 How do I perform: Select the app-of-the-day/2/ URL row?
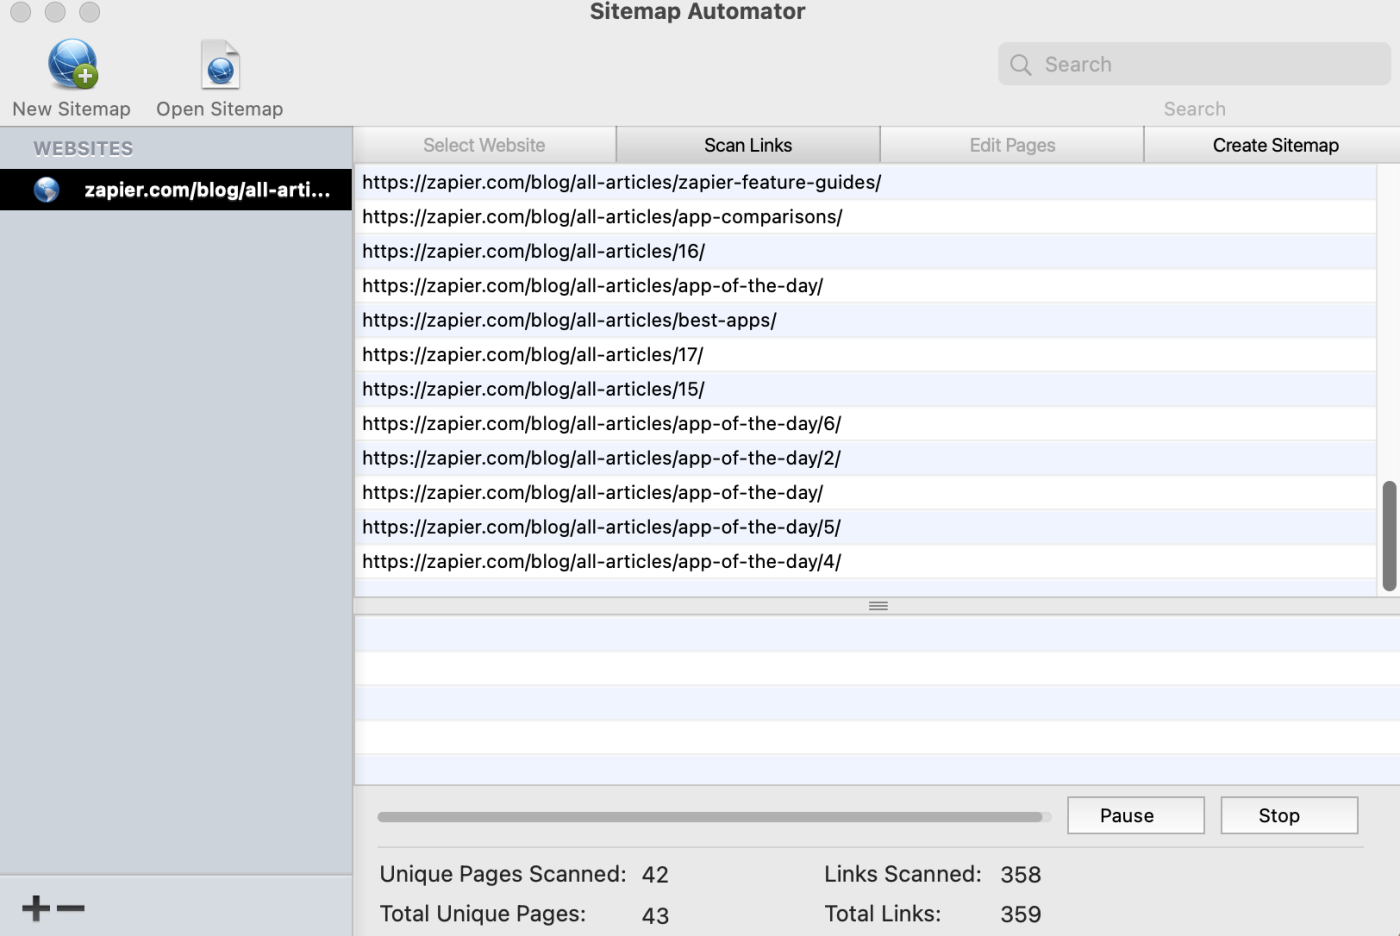(865, 458)
